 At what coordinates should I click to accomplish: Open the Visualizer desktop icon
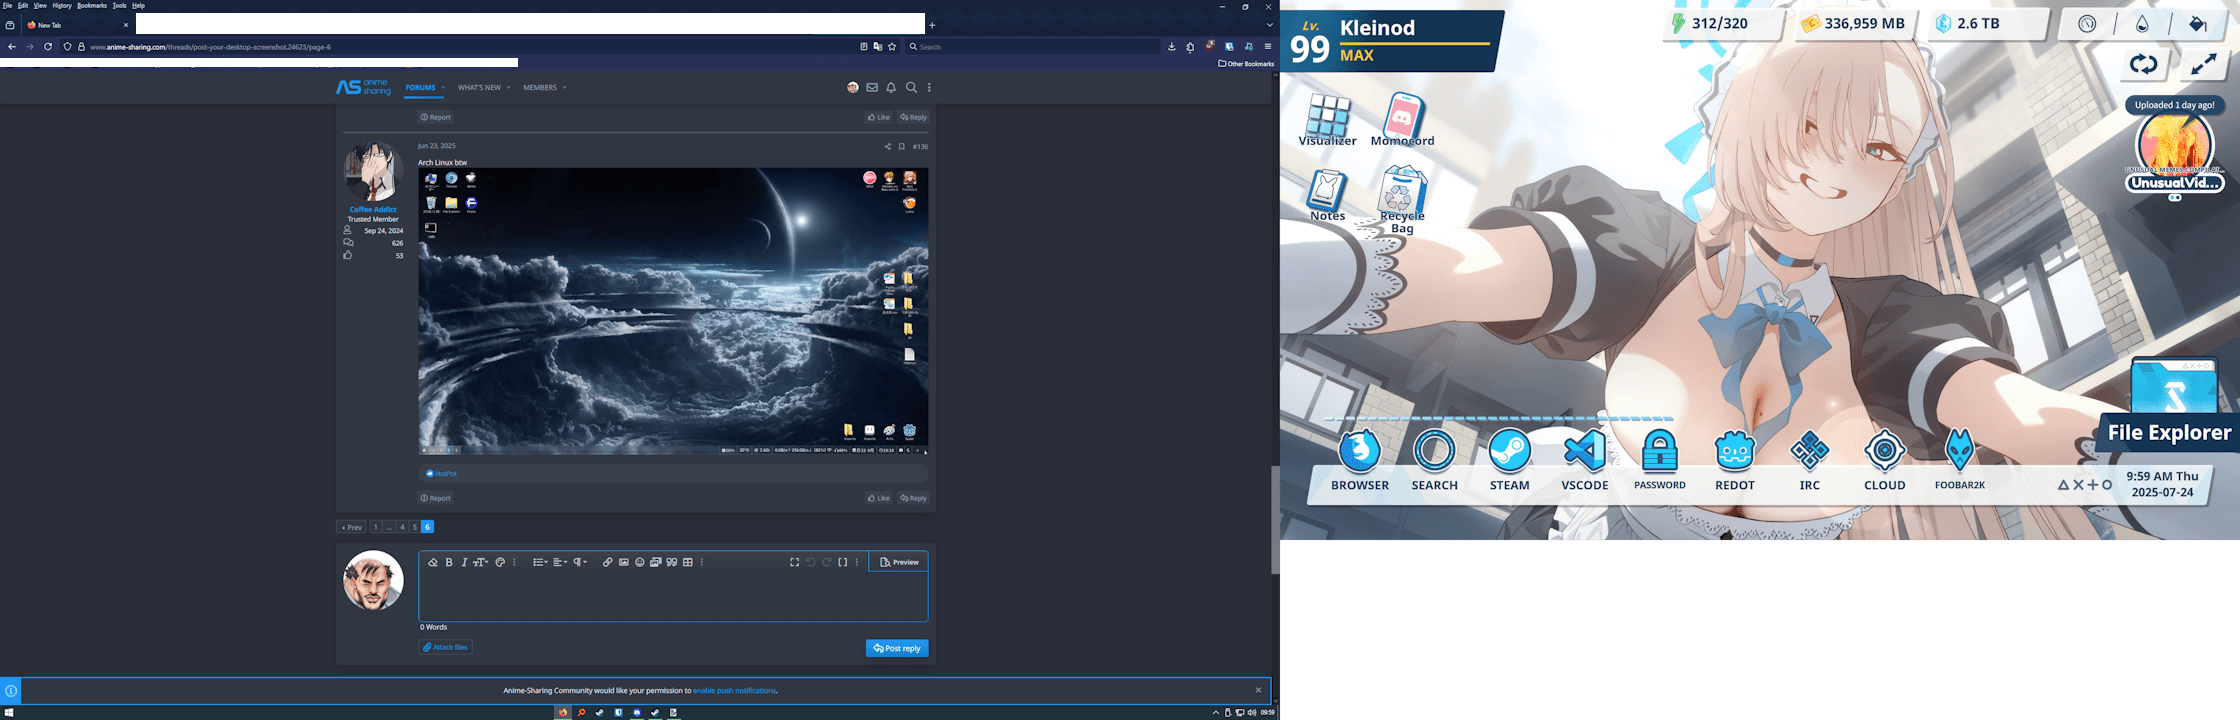1328,120
